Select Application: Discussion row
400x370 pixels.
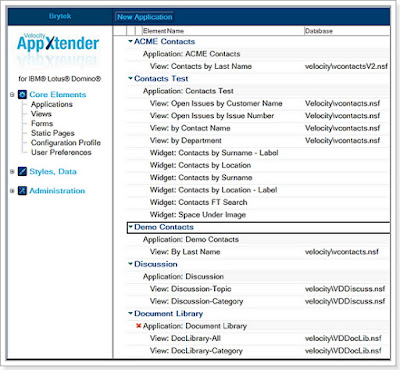pyautogui.click(x=258, y=276)
